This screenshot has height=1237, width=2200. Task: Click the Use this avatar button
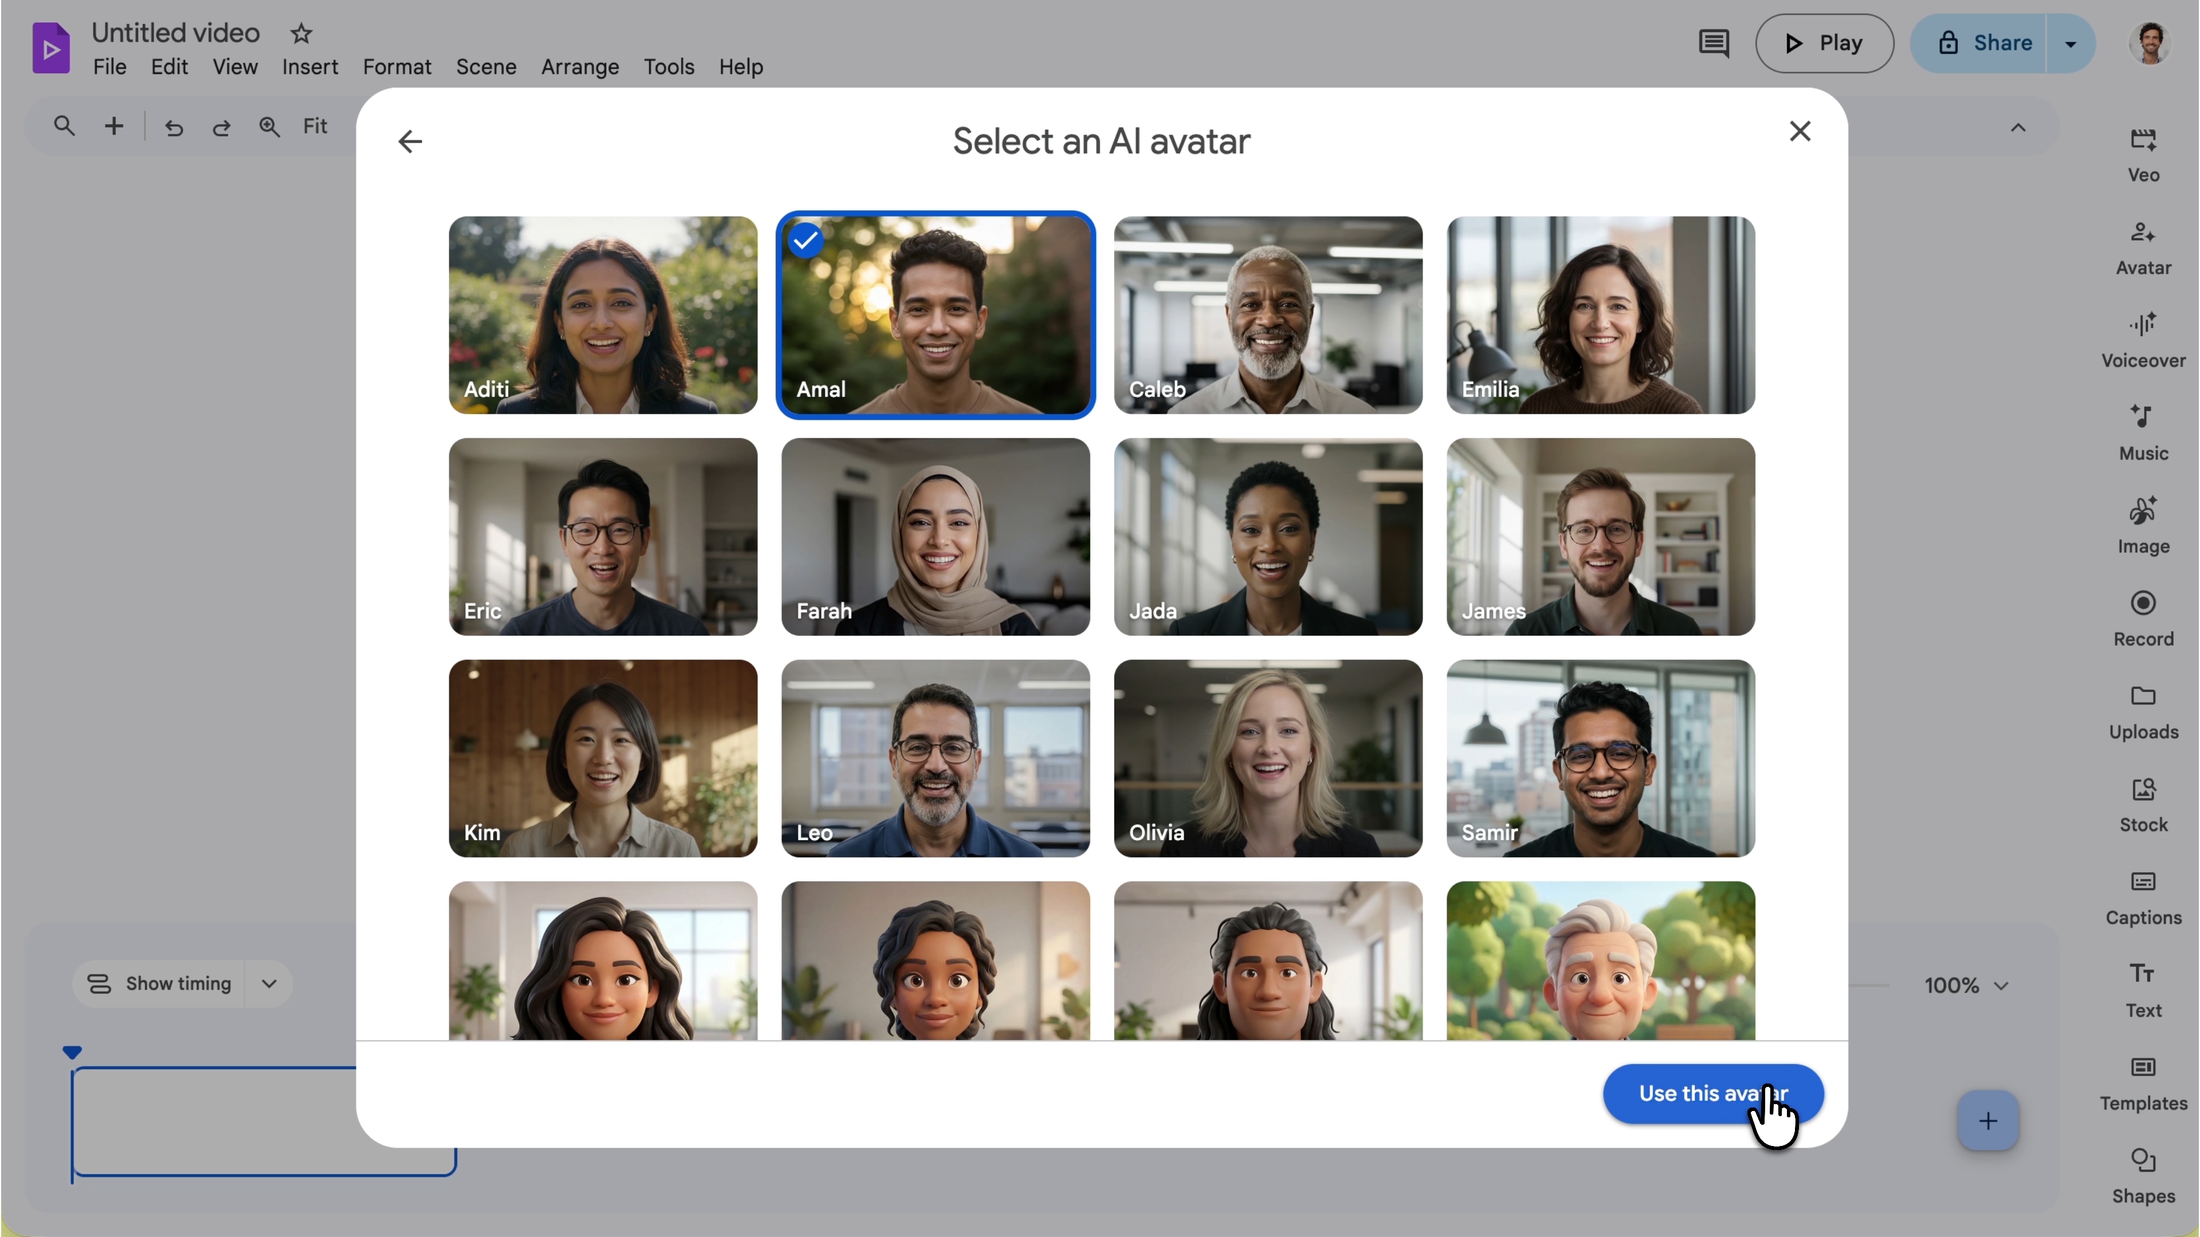pyautogui.click(x=1713, y=1094)
